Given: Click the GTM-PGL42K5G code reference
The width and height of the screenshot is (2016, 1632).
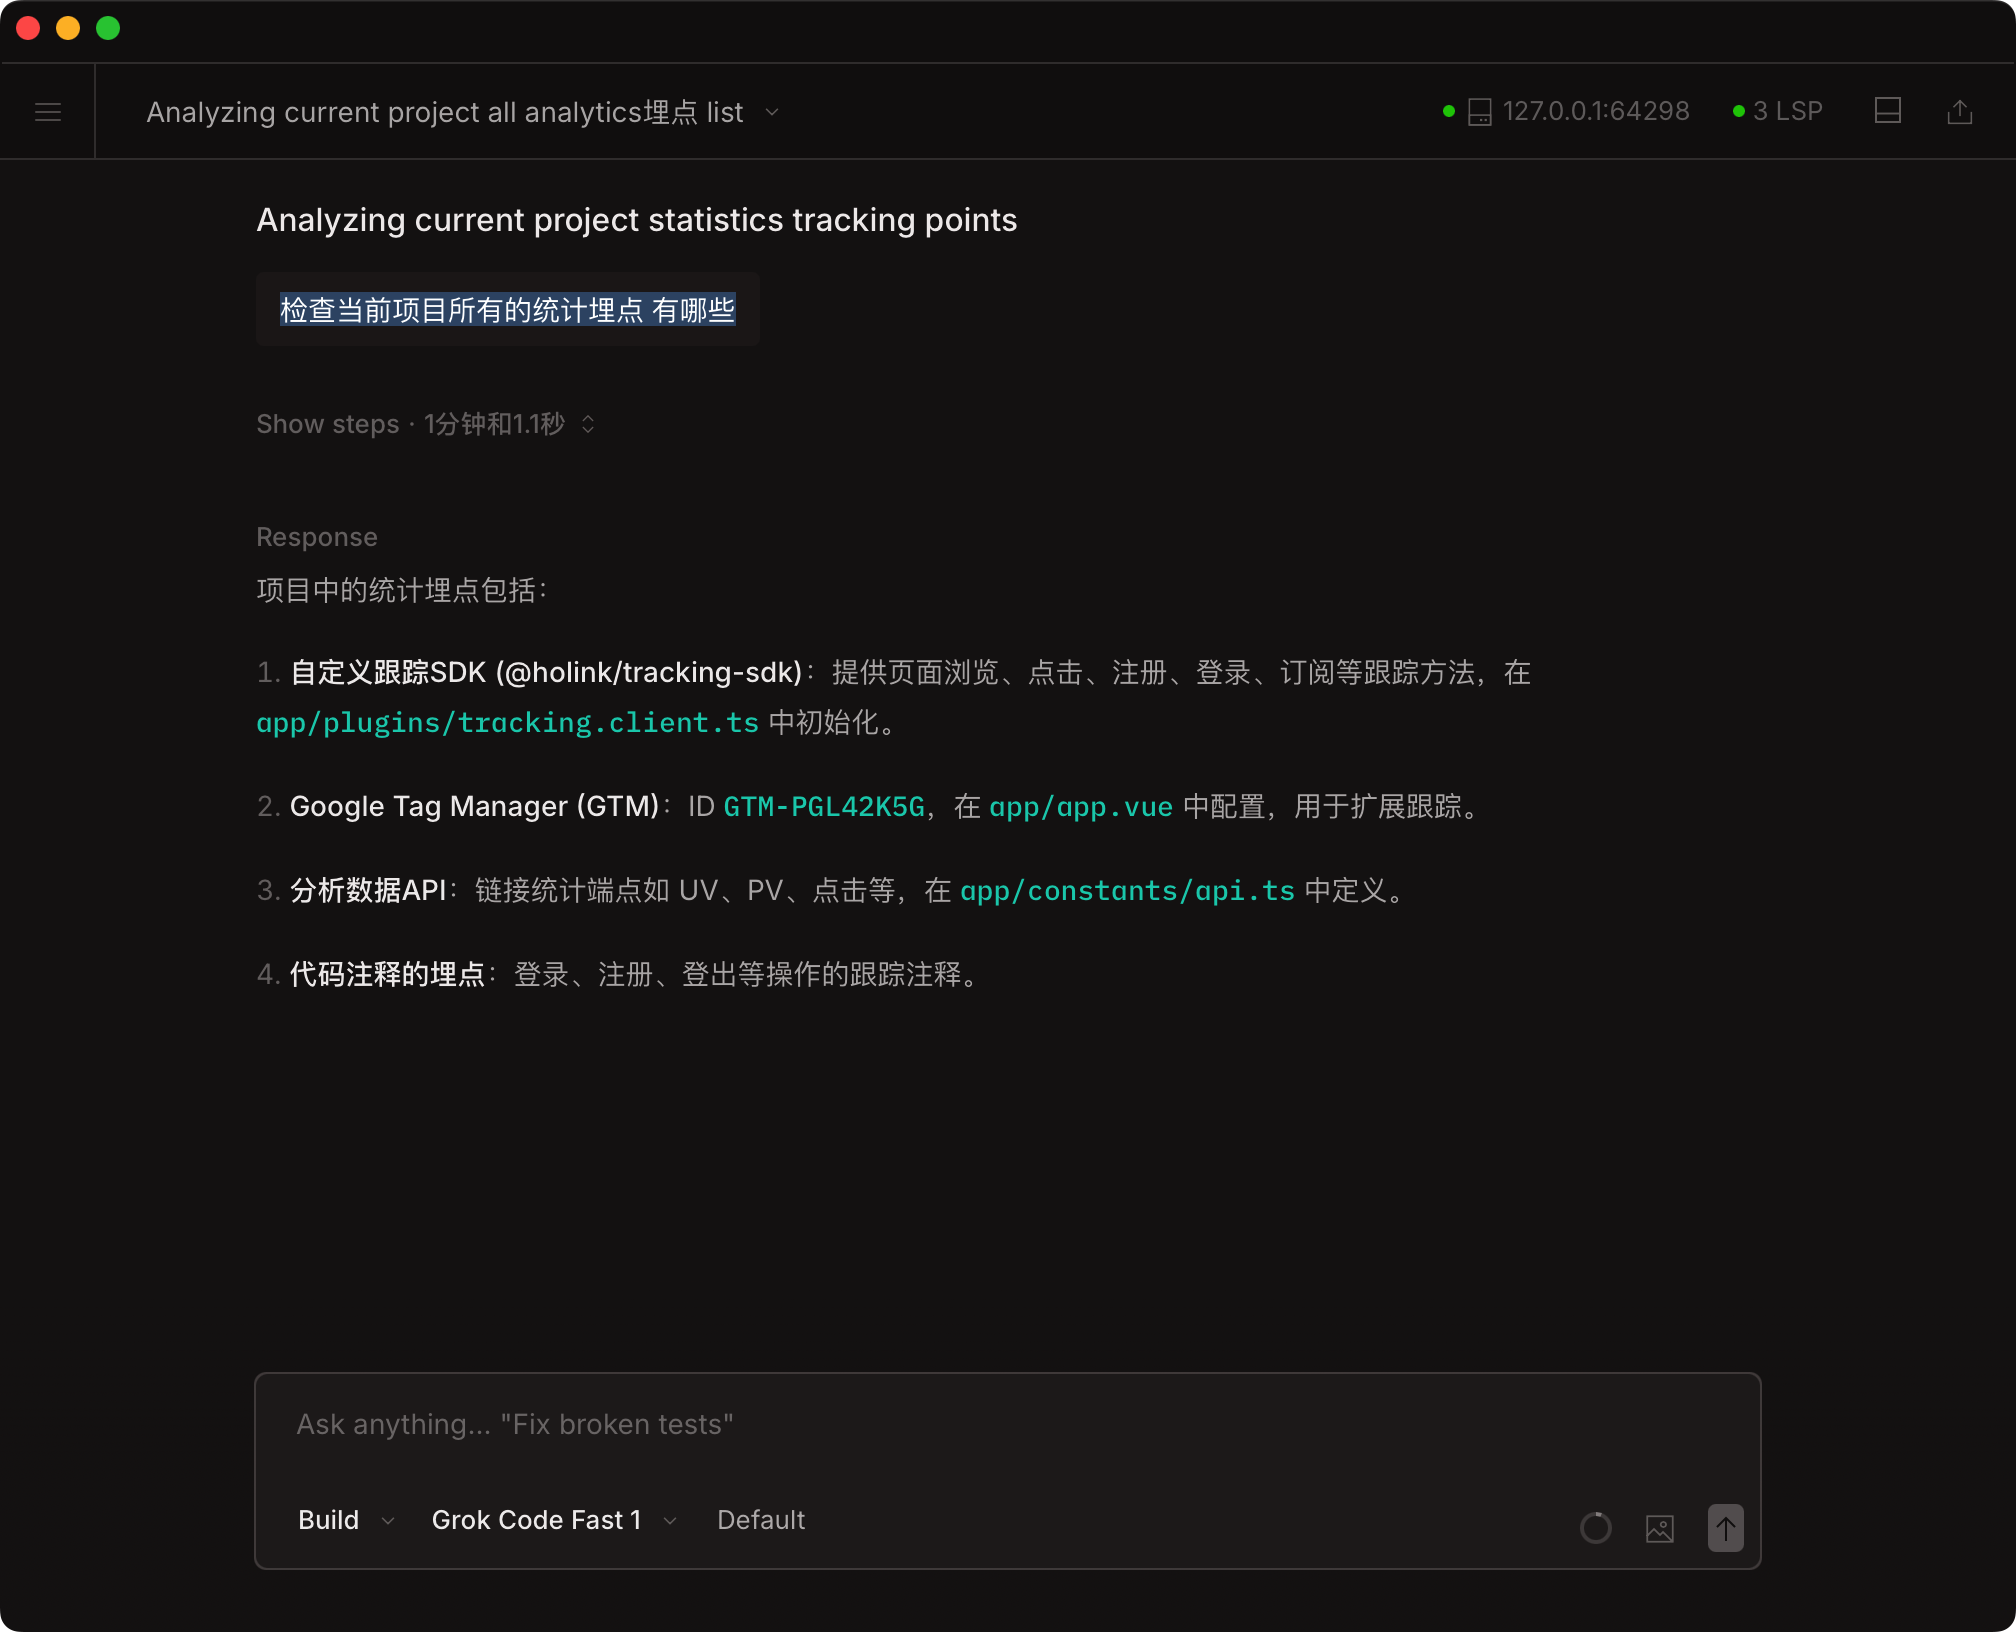Looking at the screenshot, I should pyautogui.click(x=823, y=806).
